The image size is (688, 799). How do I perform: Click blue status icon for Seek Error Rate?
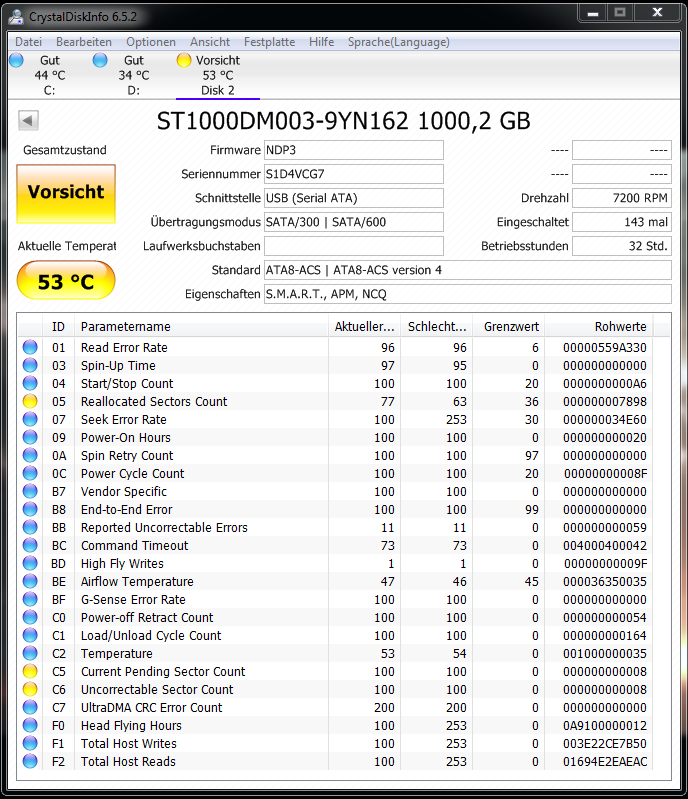coord(30,419)
